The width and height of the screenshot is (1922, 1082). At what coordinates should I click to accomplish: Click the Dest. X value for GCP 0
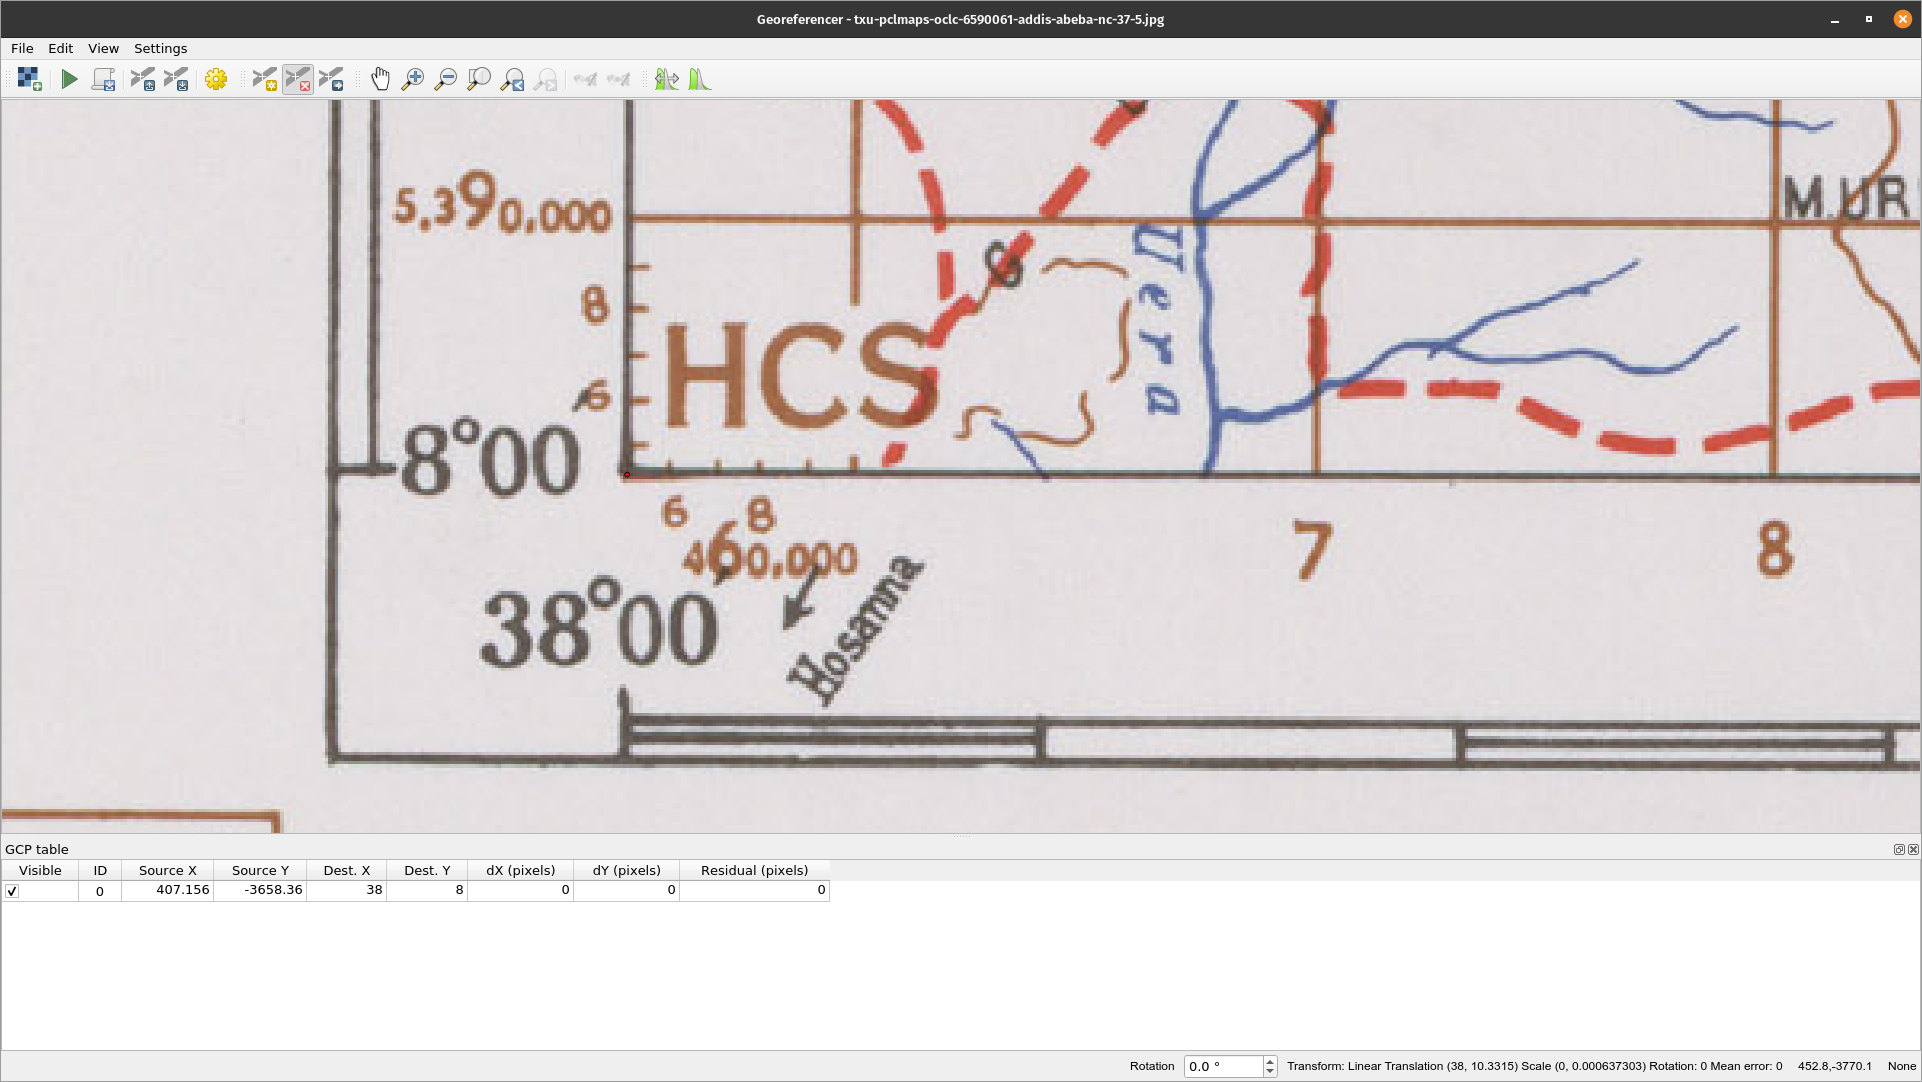pos(347,889)
